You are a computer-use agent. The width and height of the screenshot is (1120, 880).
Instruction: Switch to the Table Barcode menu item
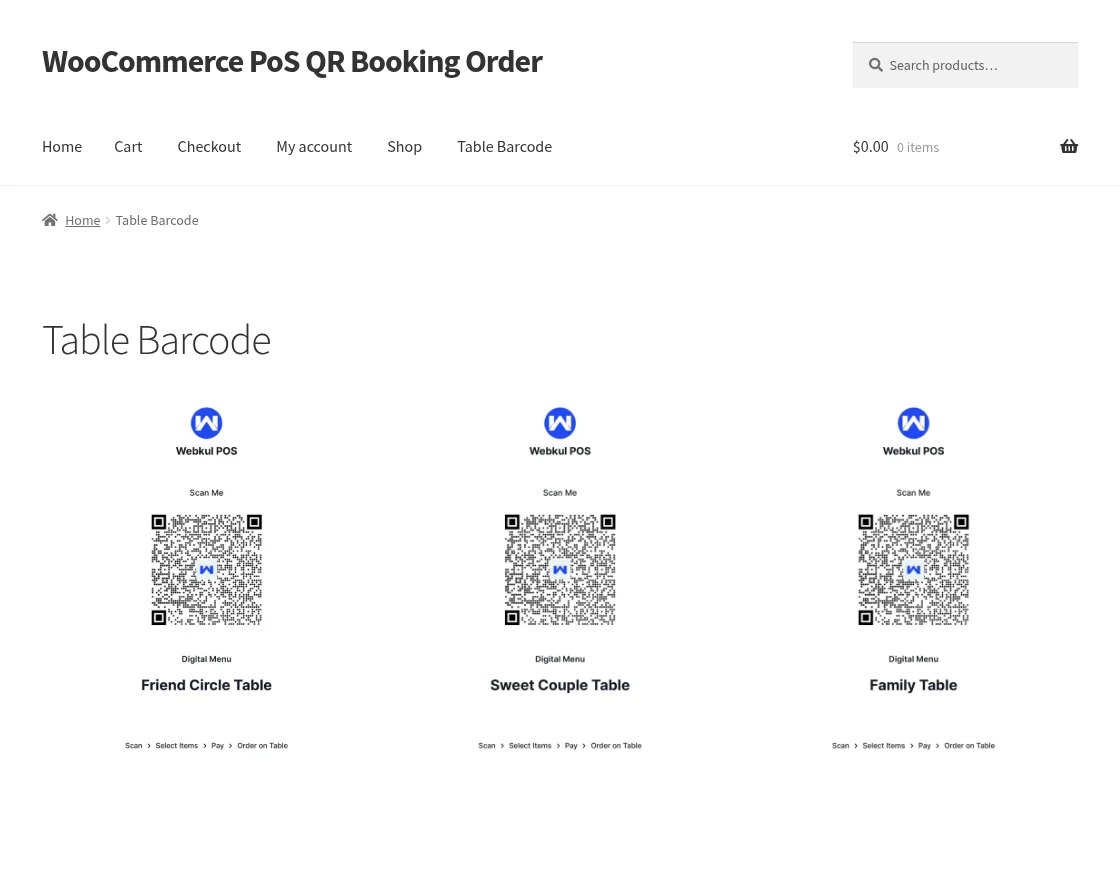[x=504, y=146]
